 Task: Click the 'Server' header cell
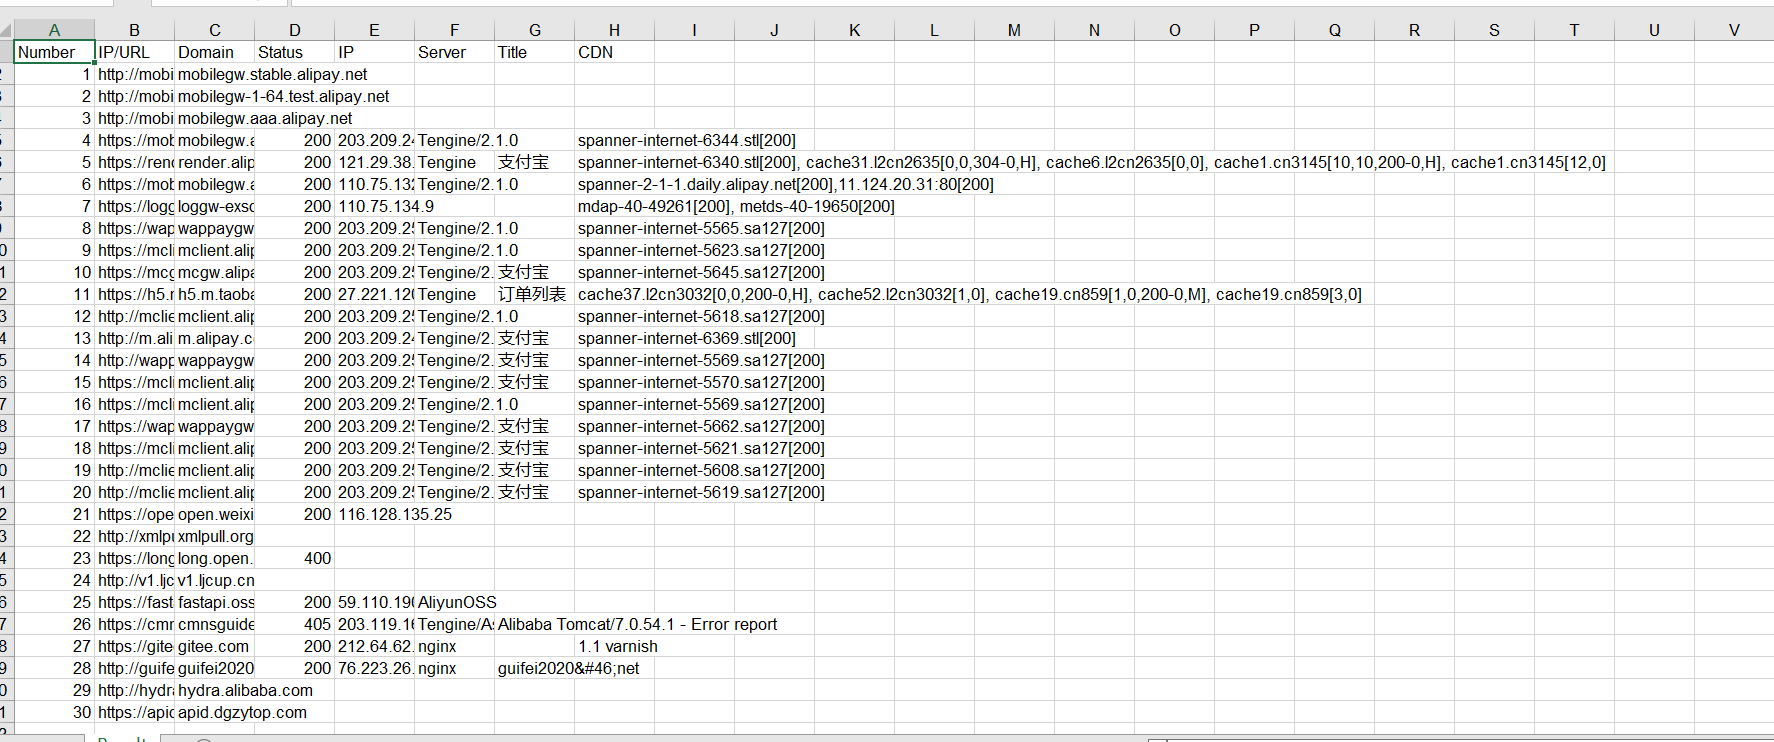[x=454, y=52]
